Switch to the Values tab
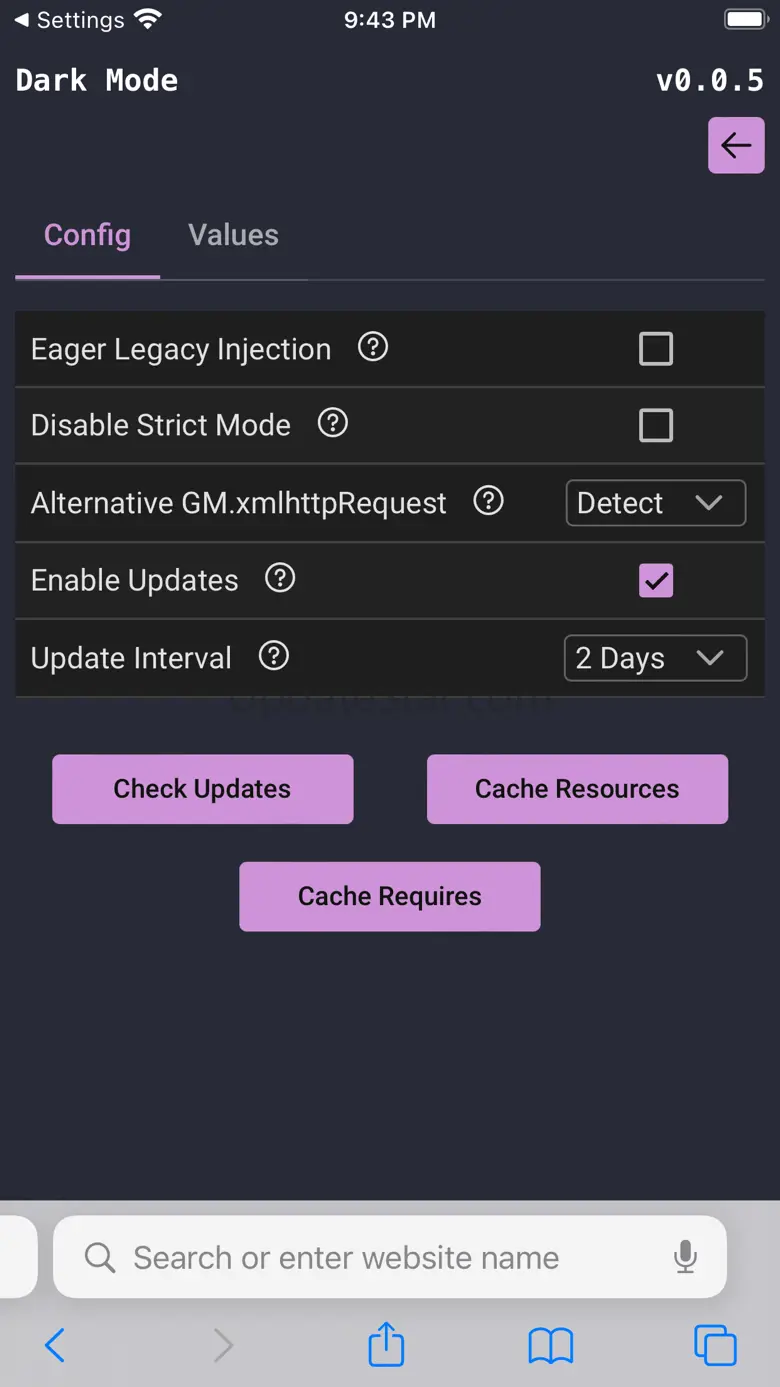 pyautogui.click(x=233, y=235)
